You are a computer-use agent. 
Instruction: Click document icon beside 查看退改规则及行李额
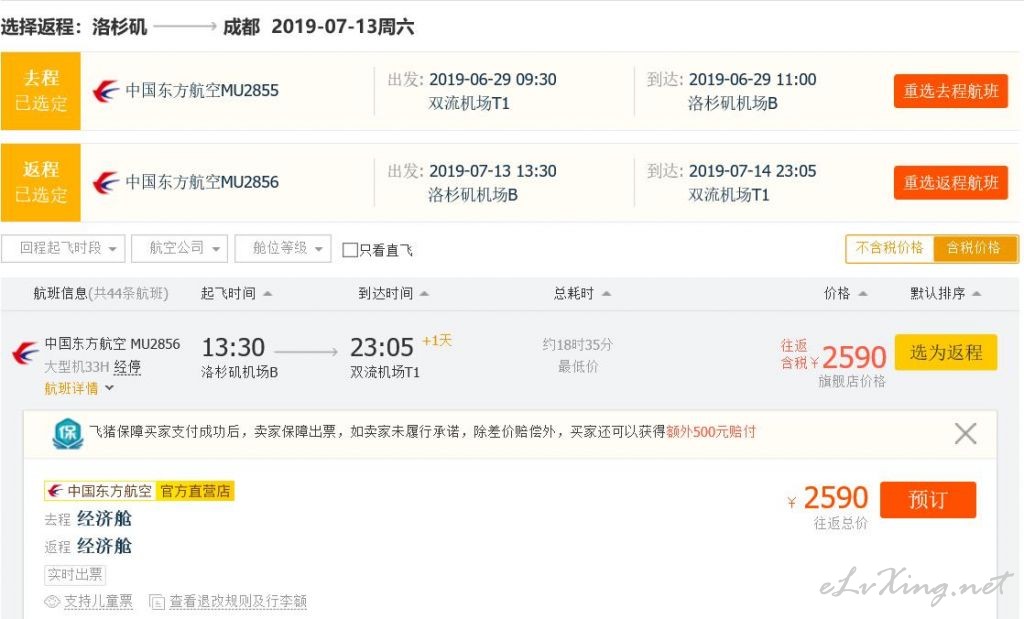tap(157, 601)
